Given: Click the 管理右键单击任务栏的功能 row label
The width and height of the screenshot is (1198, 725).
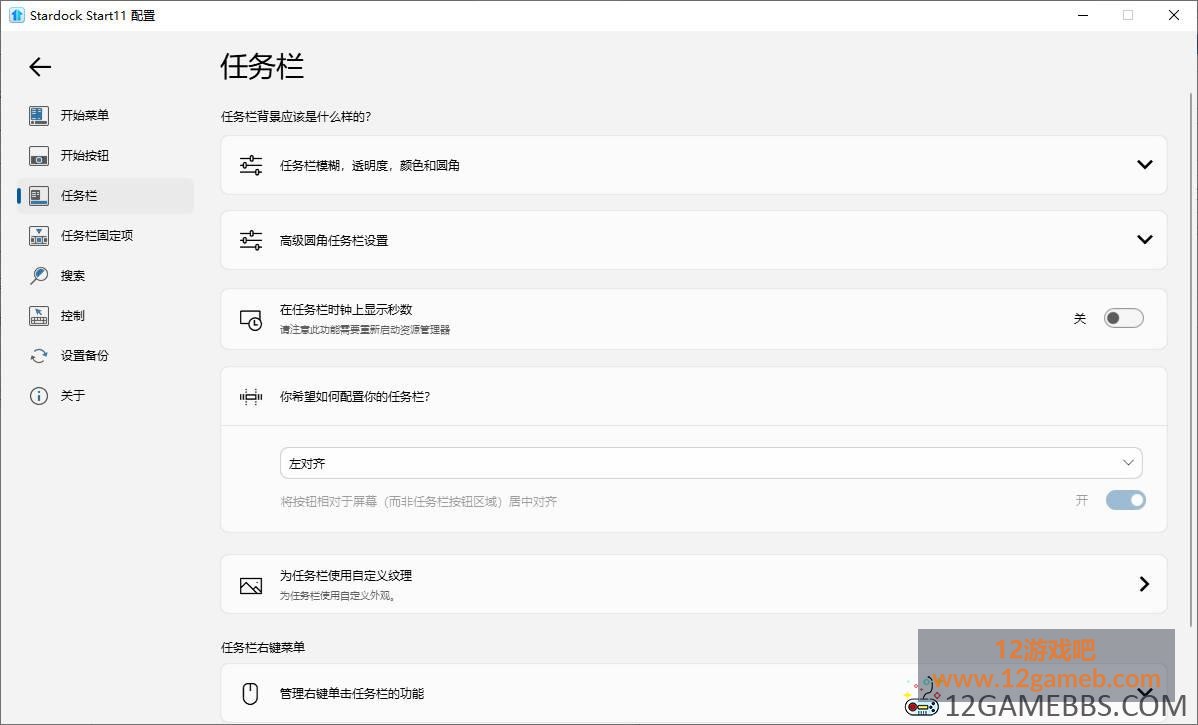Looking at the screenshot, I should (351, 694).
